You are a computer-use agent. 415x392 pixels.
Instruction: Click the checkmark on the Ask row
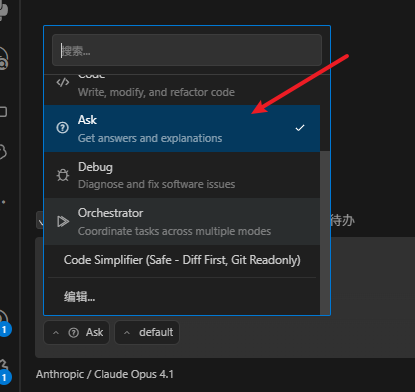[x=300, y=128]
